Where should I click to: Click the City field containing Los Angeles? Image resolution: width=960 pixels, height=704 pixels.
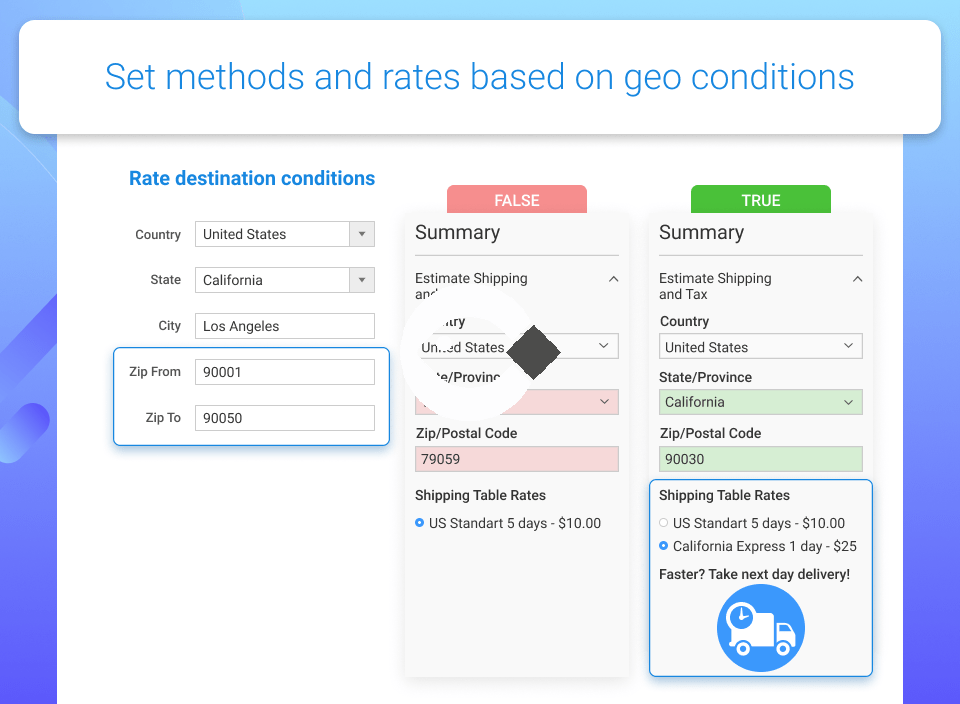click(x=285, y=326)
